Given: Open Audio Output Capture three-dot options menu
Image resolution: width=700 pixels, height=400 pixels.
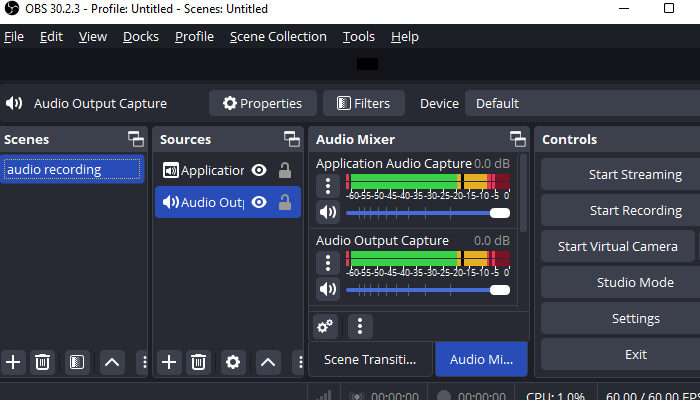Looking at the screenshot, I should click(x=327, y=263).
